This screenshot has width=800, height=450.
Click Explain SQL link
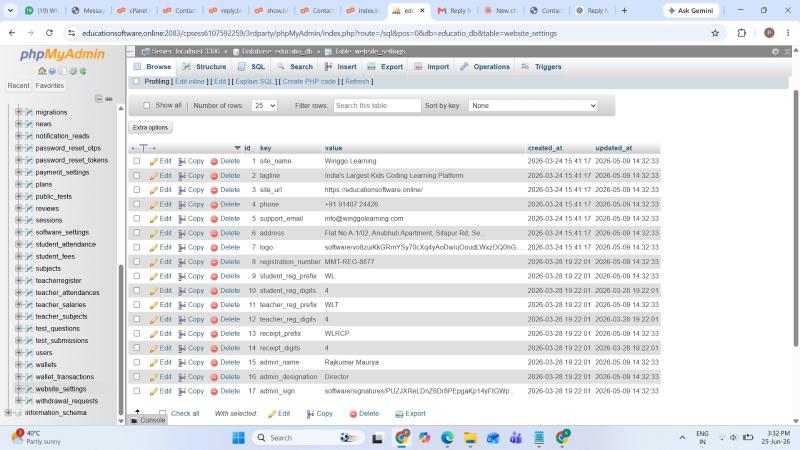click(254, 82)
